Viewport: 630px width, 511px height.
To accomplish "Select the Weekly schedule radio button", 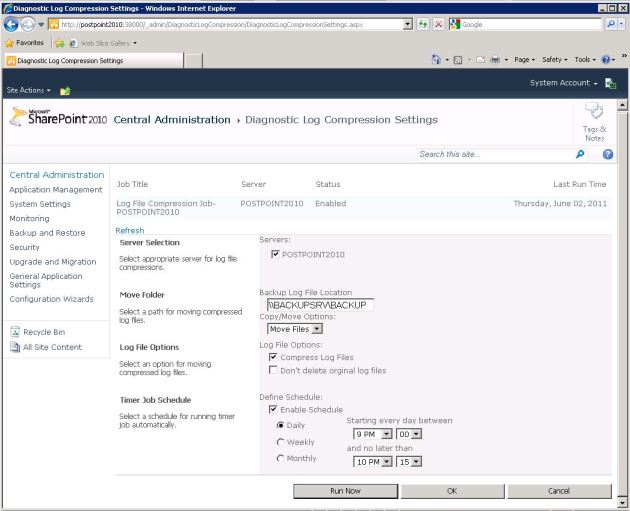I will pos(280,441).
